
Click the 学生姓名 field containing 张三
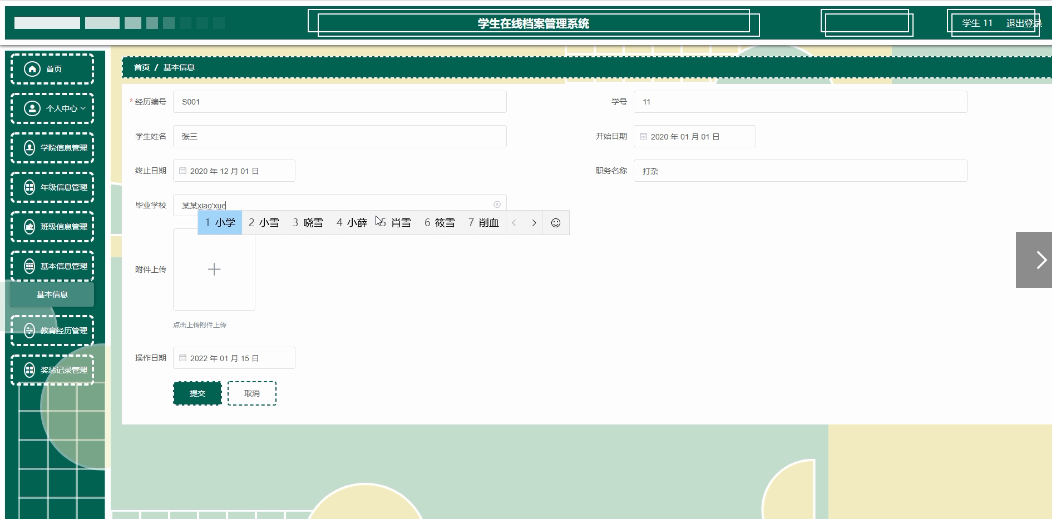pyautogui.click(x=339, y=136)
